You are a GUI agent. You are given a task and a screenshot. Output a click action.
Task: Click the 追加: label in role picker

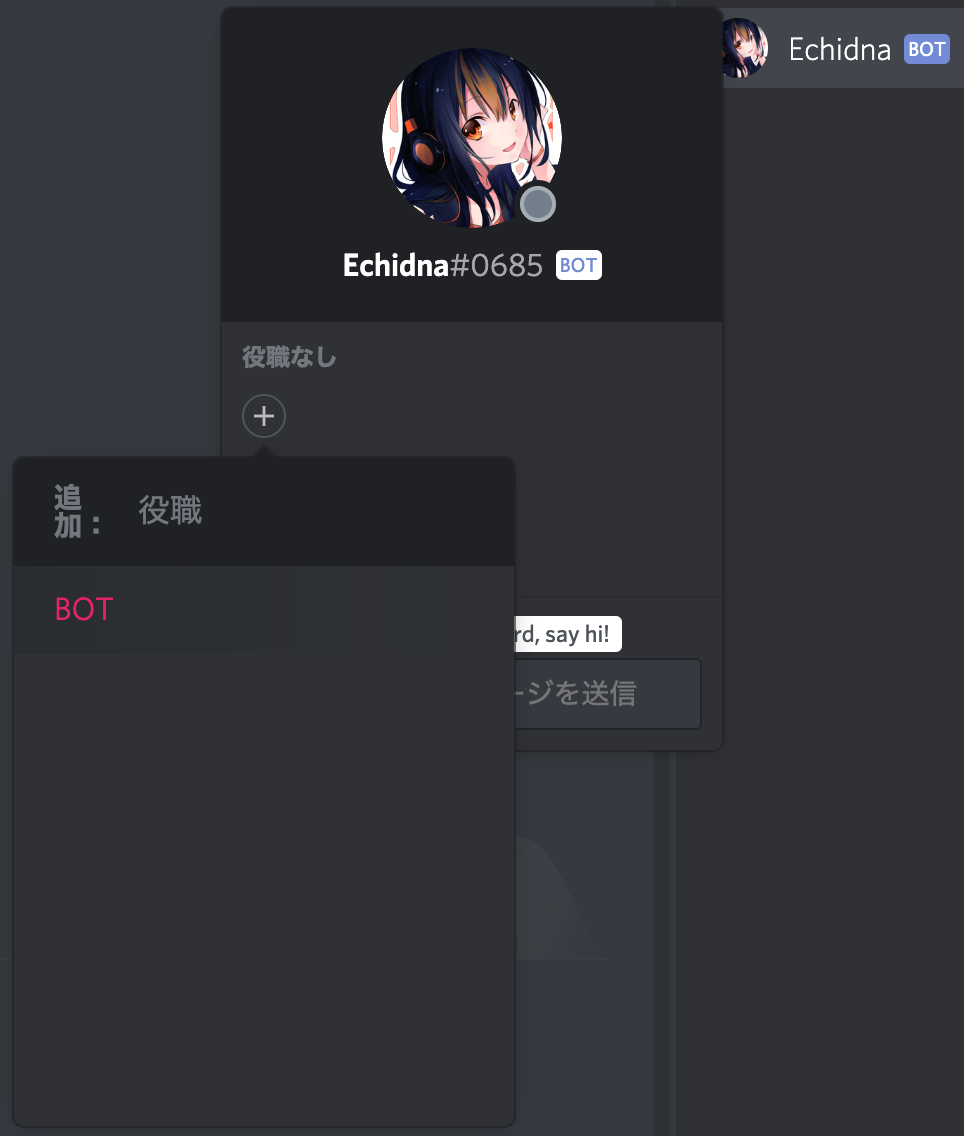point(77,511)
